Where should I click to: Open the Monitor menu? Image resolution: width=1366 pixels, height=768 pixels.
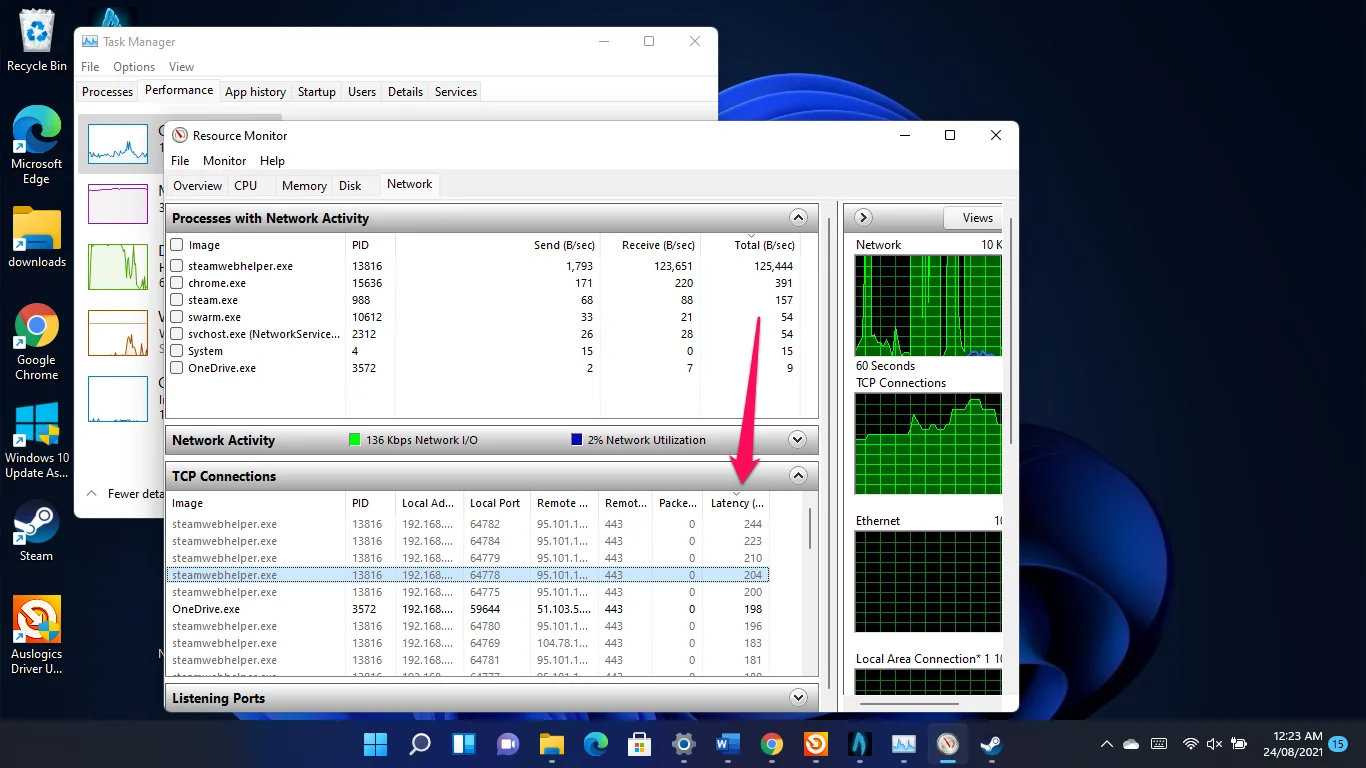coord(224,161)
